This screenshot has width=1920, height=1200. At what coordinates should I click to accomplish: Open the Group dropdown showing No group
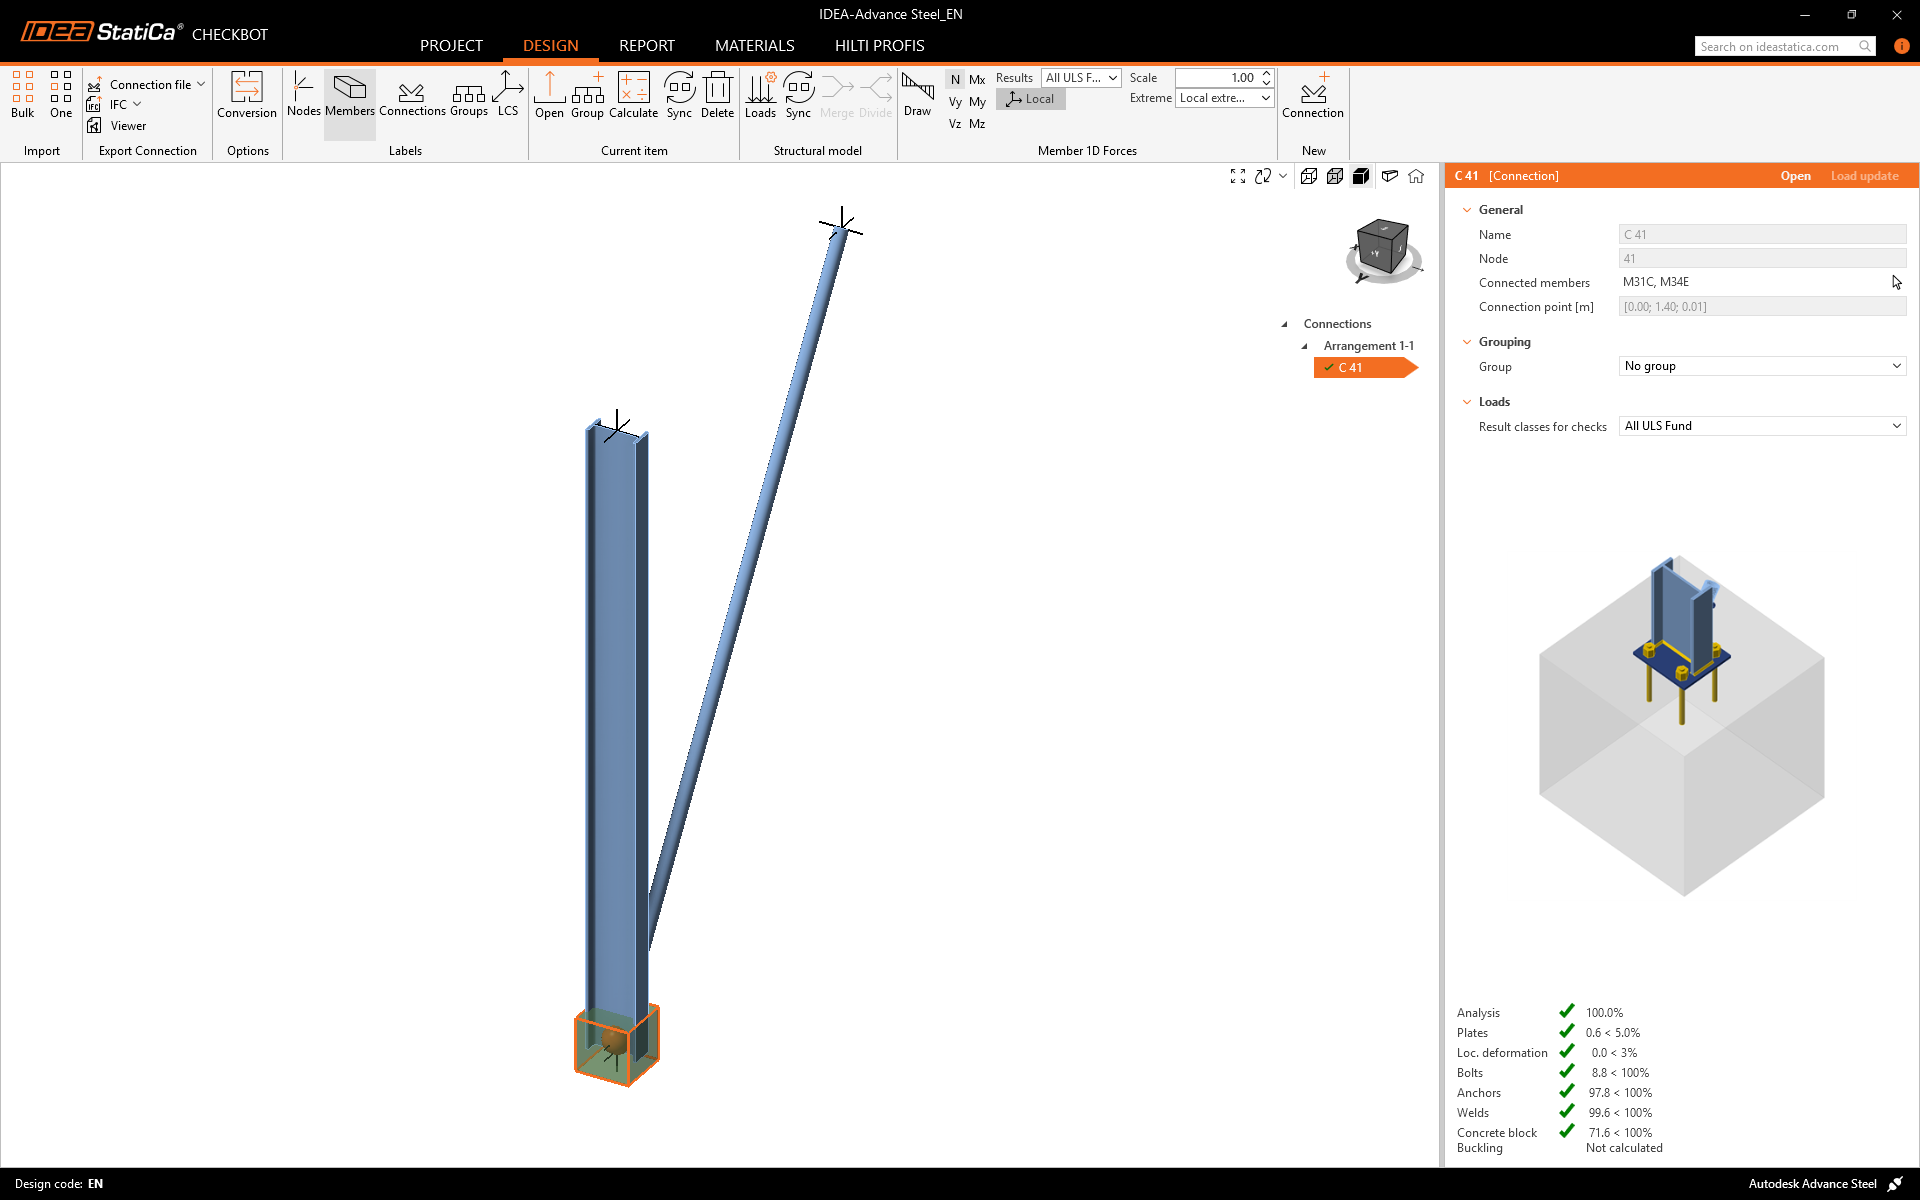pos(1761,366)
